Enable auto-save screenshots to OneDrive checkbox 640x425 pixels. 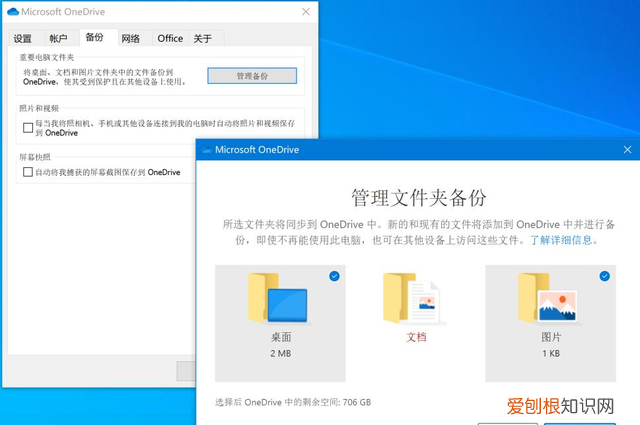pyautogui.click(x=28, y=172)
